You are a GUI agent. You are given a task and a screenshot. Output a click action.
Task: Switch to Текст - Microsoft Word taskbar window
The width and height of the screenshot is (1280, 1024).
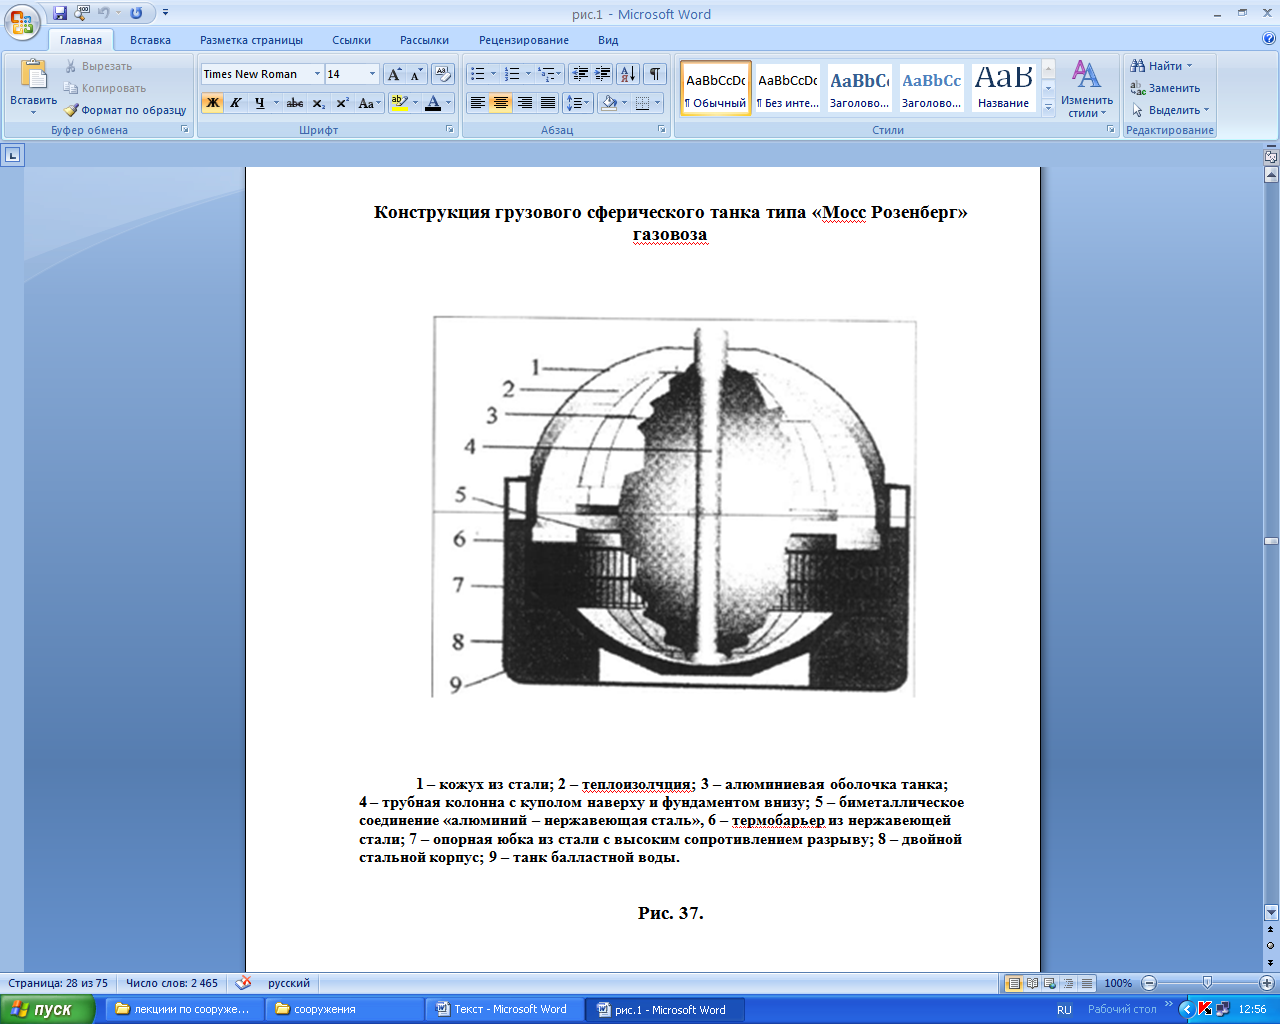click(509, 1009)
